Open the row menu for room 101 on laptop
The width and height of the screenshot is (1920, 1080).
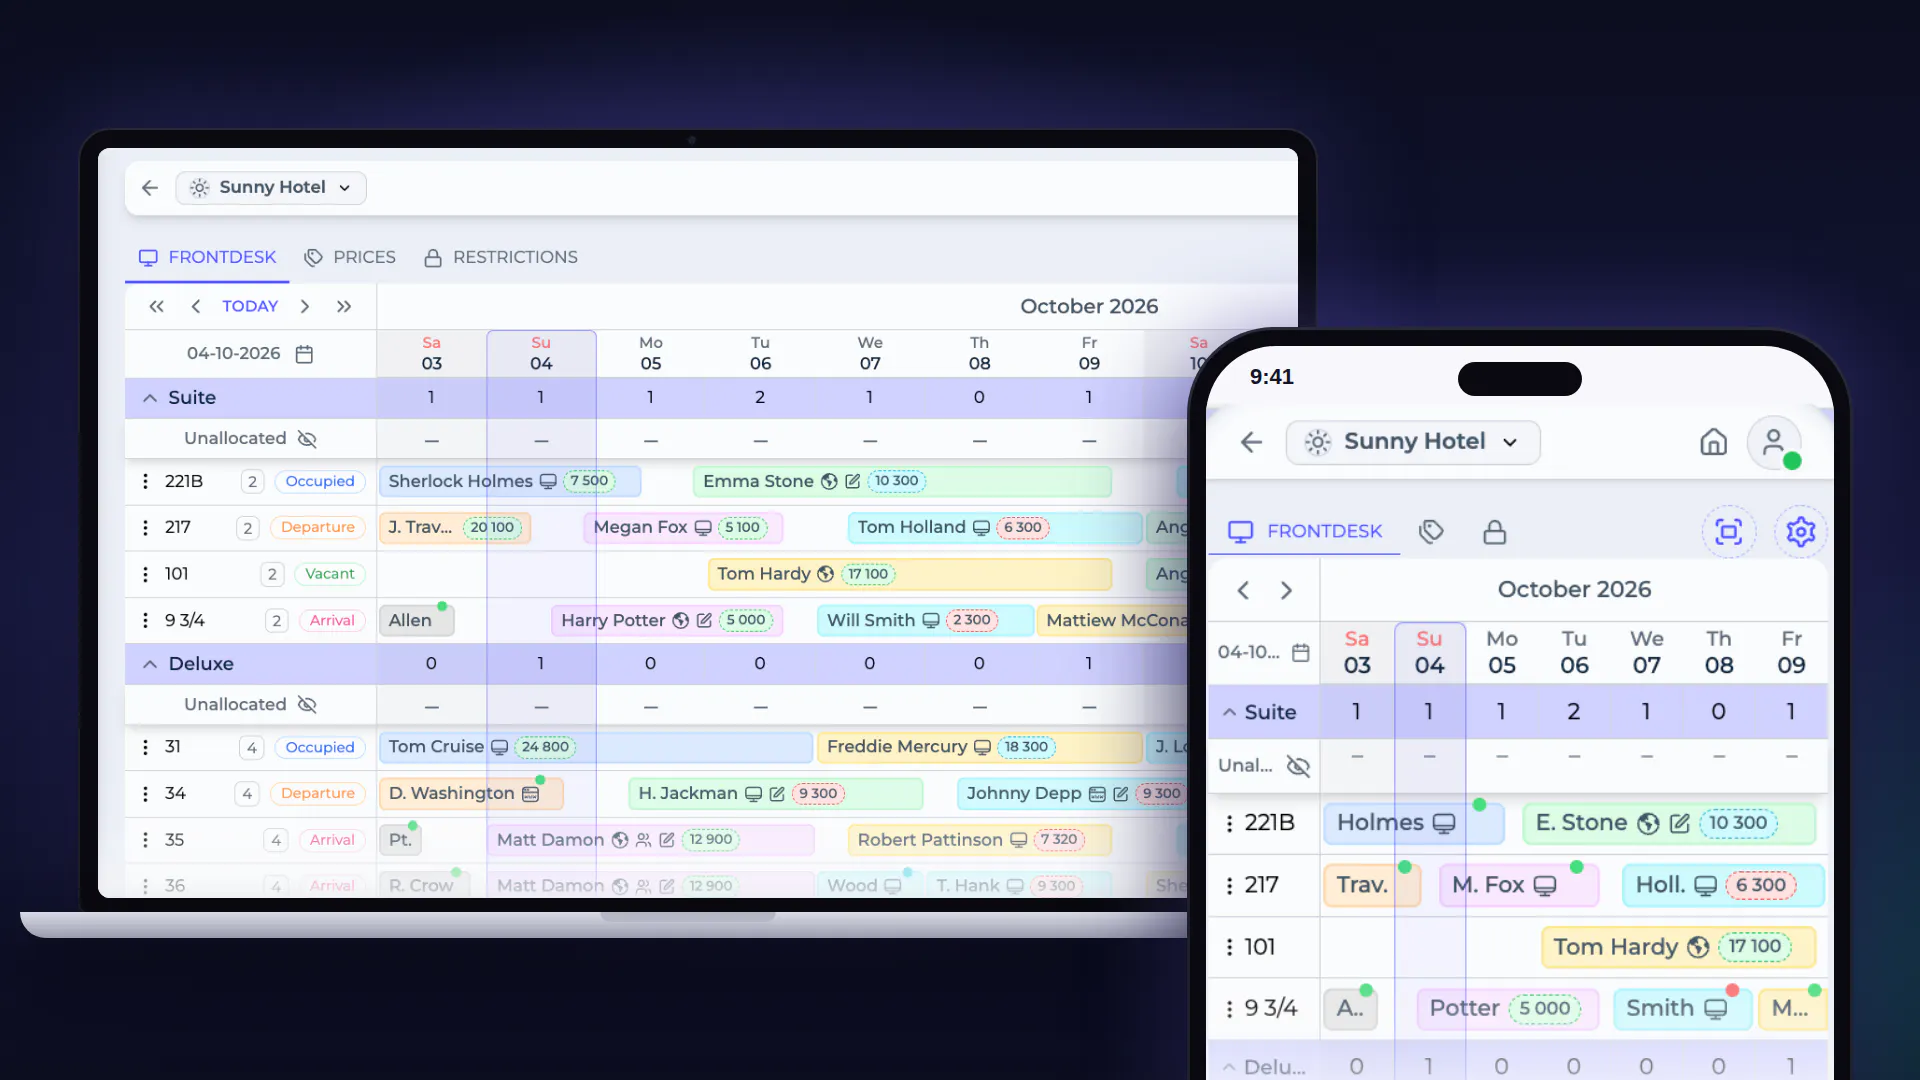[x=145, y=574]
